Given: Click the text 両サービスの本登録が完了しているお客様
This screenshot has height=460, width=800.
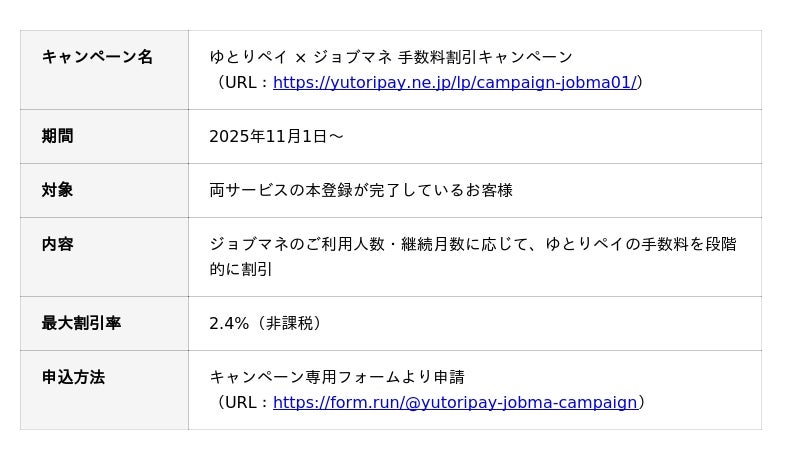Looking at the screenshot, I should [360, 191].
